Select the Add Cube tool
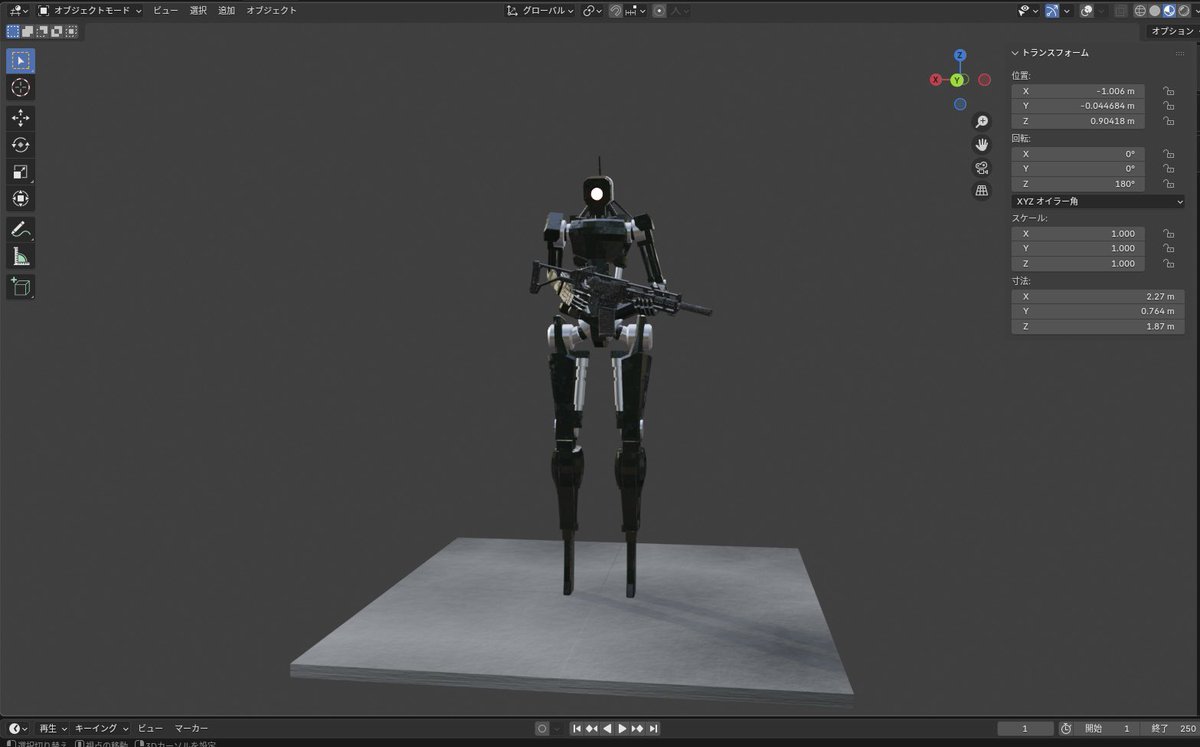The image size is (1200, 747). point(20,288)
